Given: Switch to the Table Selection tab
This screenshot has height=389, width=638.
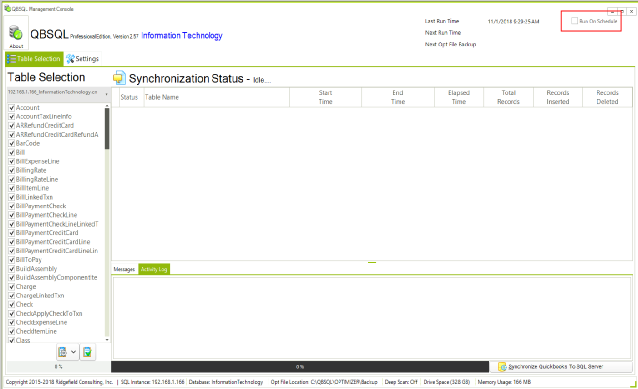Looking at the screenshot, I should point(34,59).
